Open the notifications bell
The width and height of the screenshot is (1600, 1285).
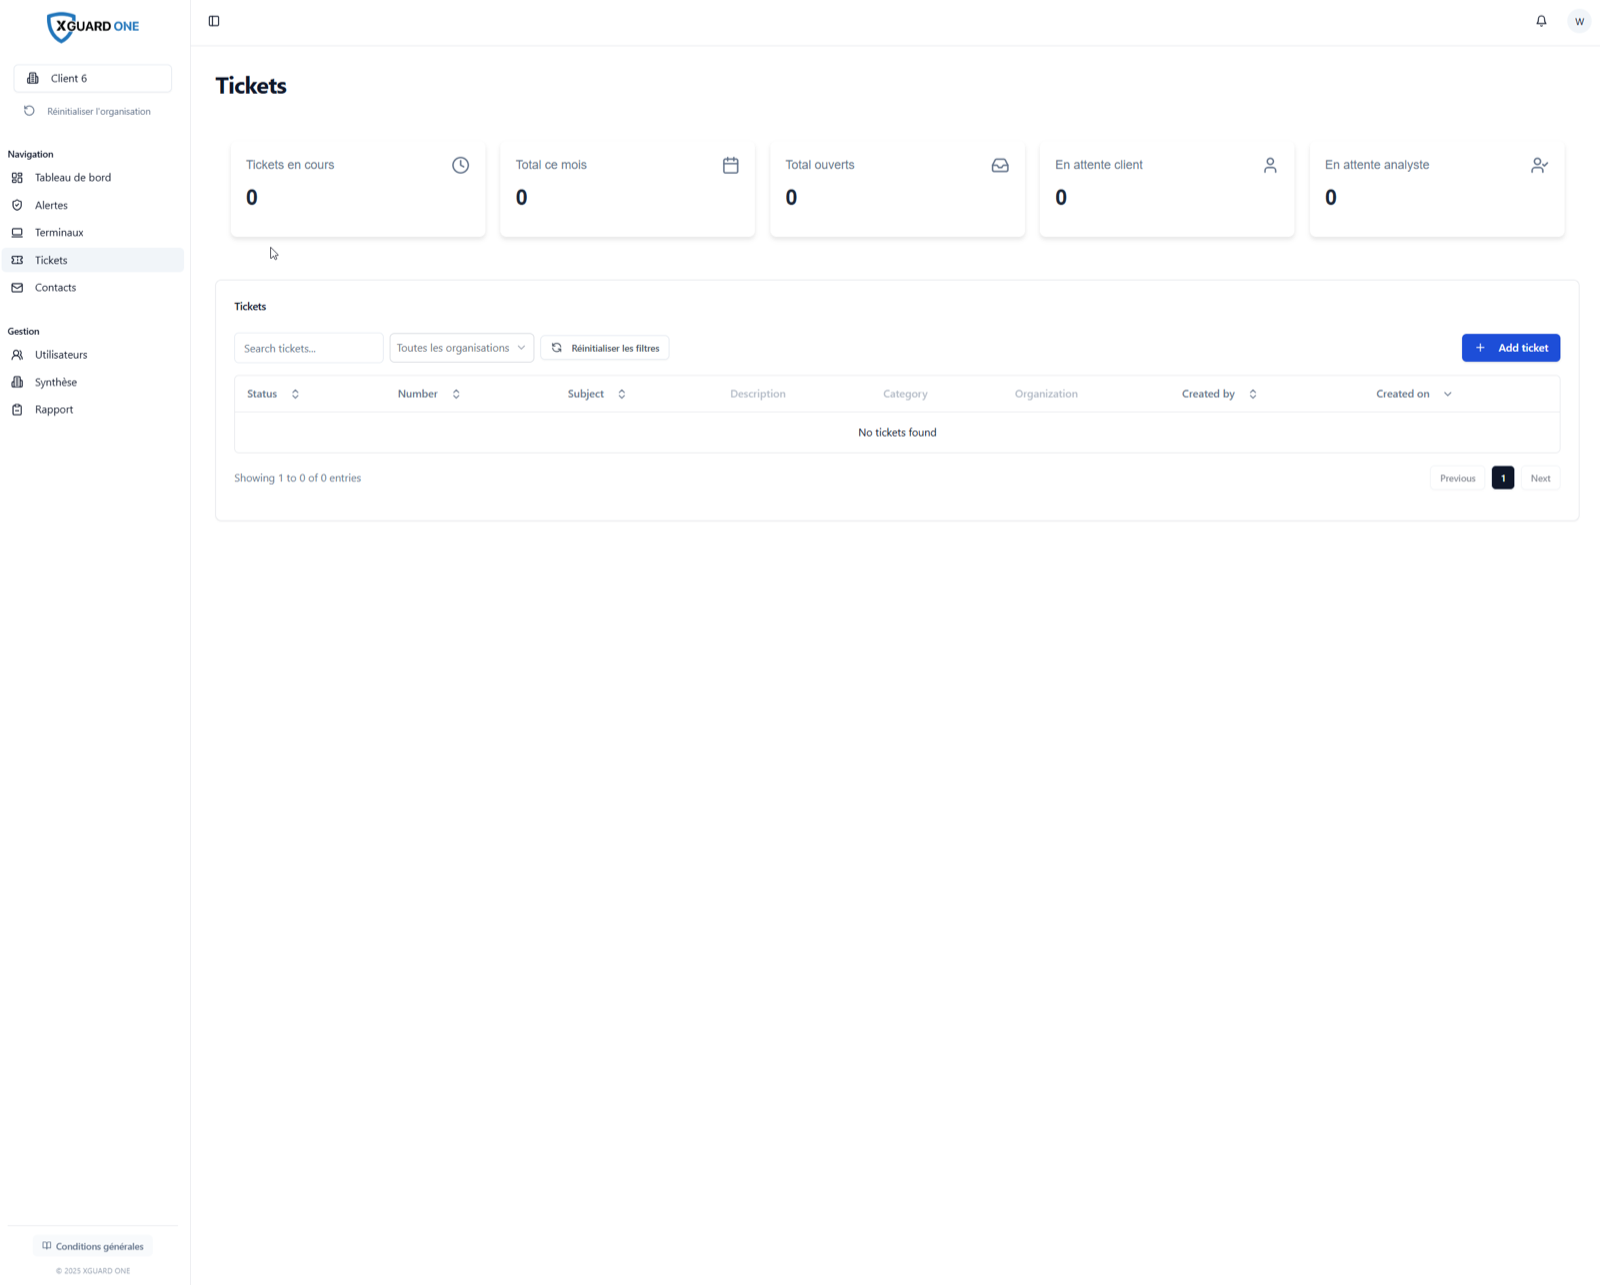[1541, 21]
